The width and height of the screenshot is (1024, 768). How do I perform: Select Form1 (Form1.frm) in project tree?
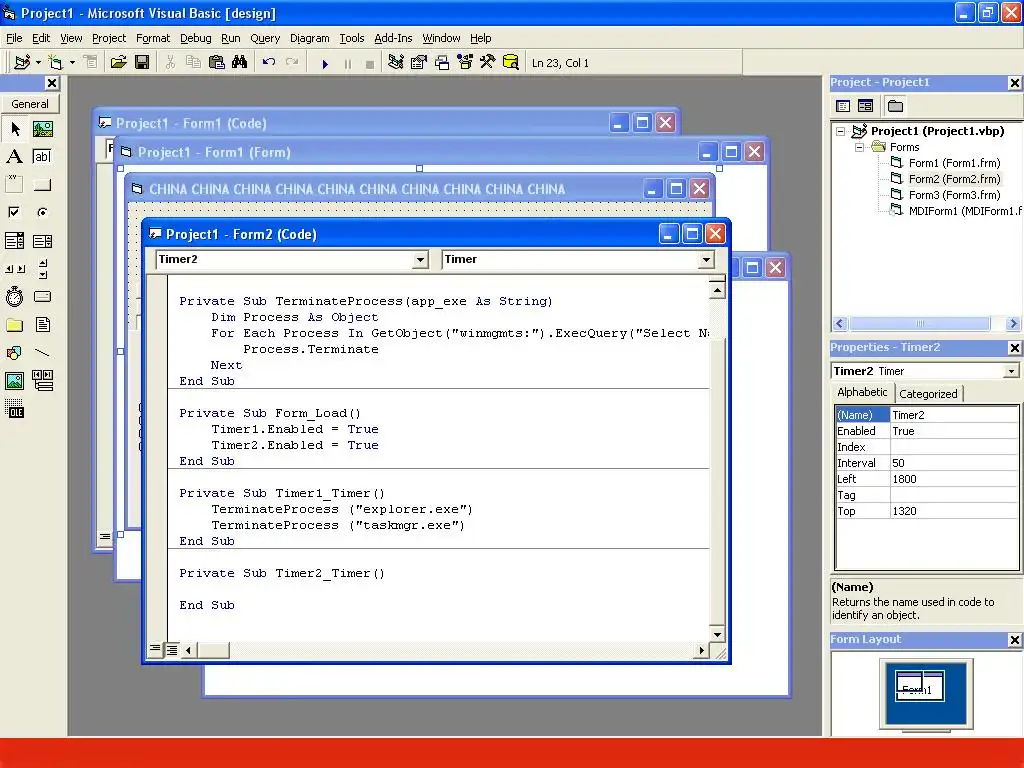point(954,163)
